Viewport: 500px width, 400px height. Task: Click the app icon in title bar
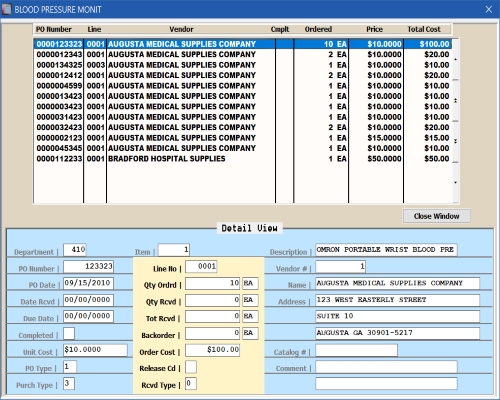[7, 9]
